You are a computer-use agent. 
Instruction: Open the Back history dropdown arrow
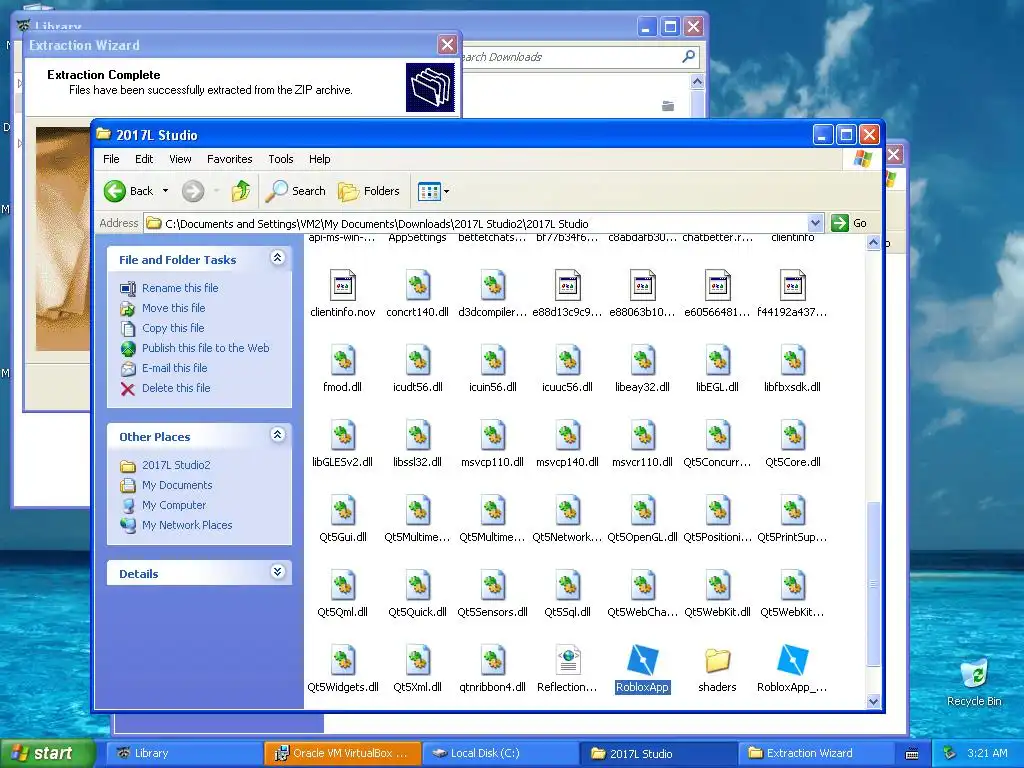pyautogui.click(x=165, y=191)
